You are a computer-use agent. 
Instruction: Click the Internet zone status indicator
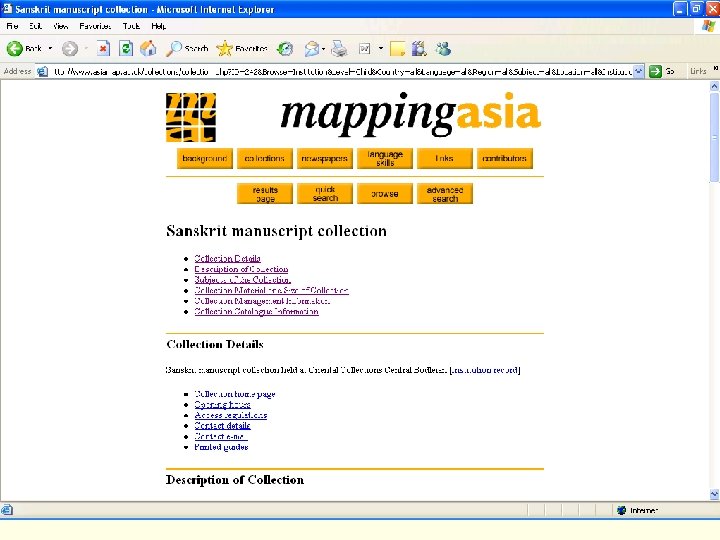[637, 510]
